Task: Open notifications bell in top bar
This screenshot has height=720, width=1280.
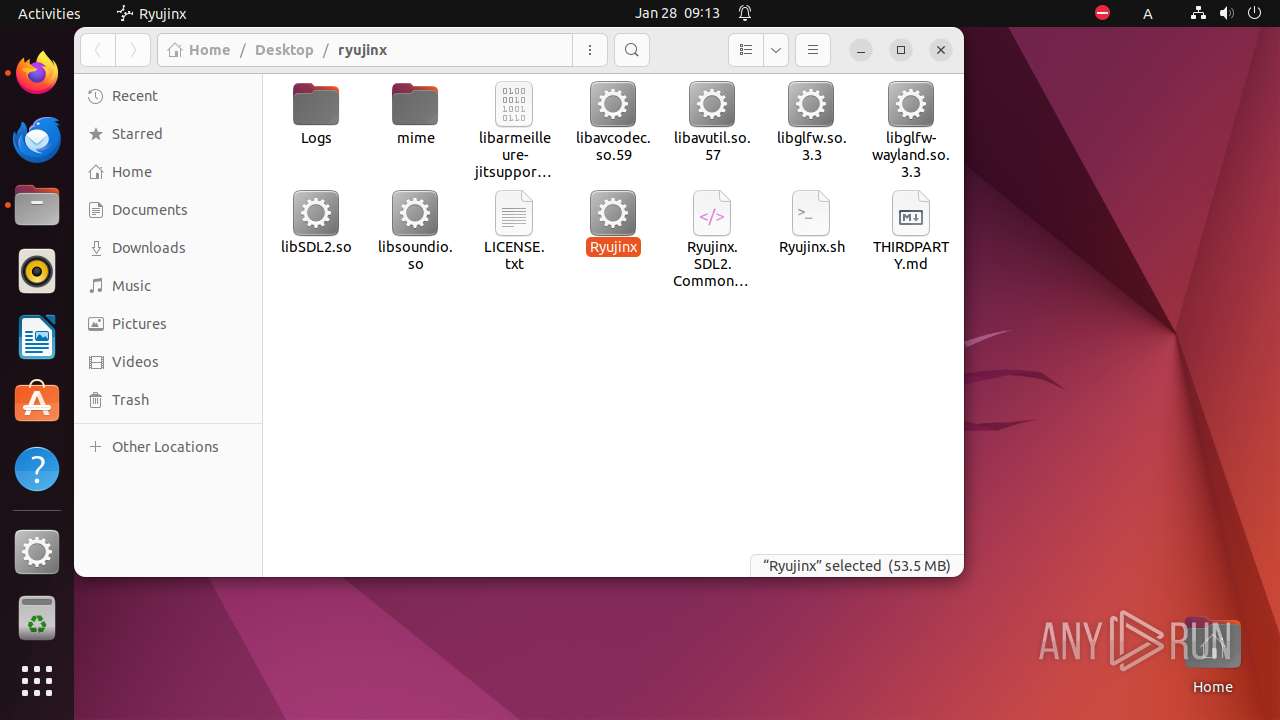Action: (745, 13)
